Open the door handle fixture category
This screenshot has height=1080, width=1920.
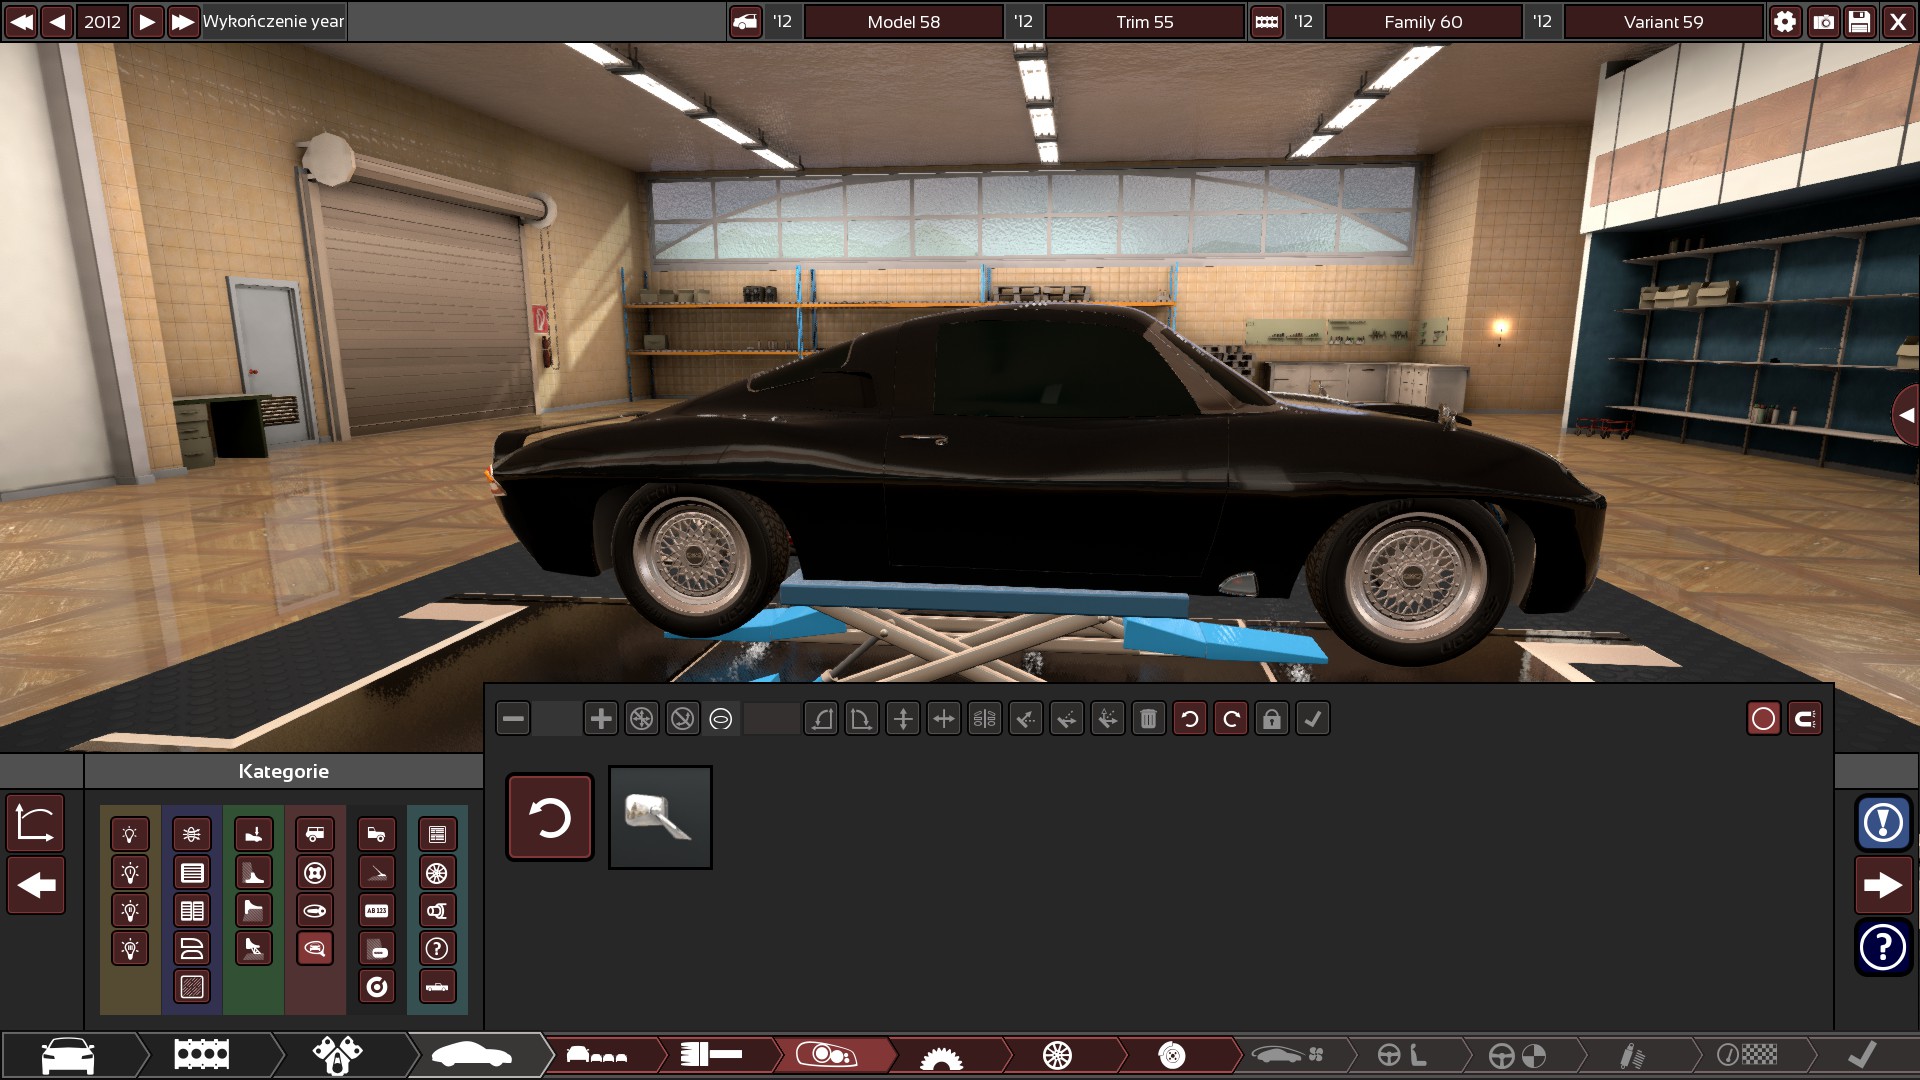(x=315, y=910)
